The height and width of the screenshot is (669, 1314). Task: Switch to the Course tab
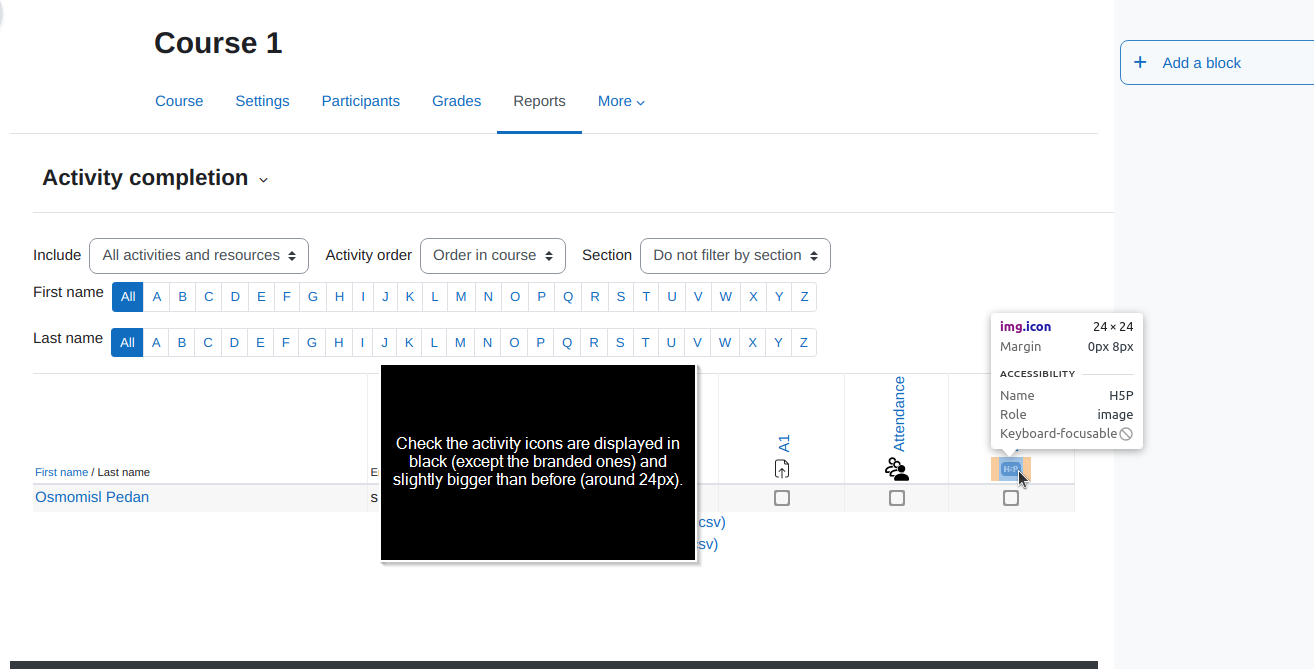coord(179,101)
